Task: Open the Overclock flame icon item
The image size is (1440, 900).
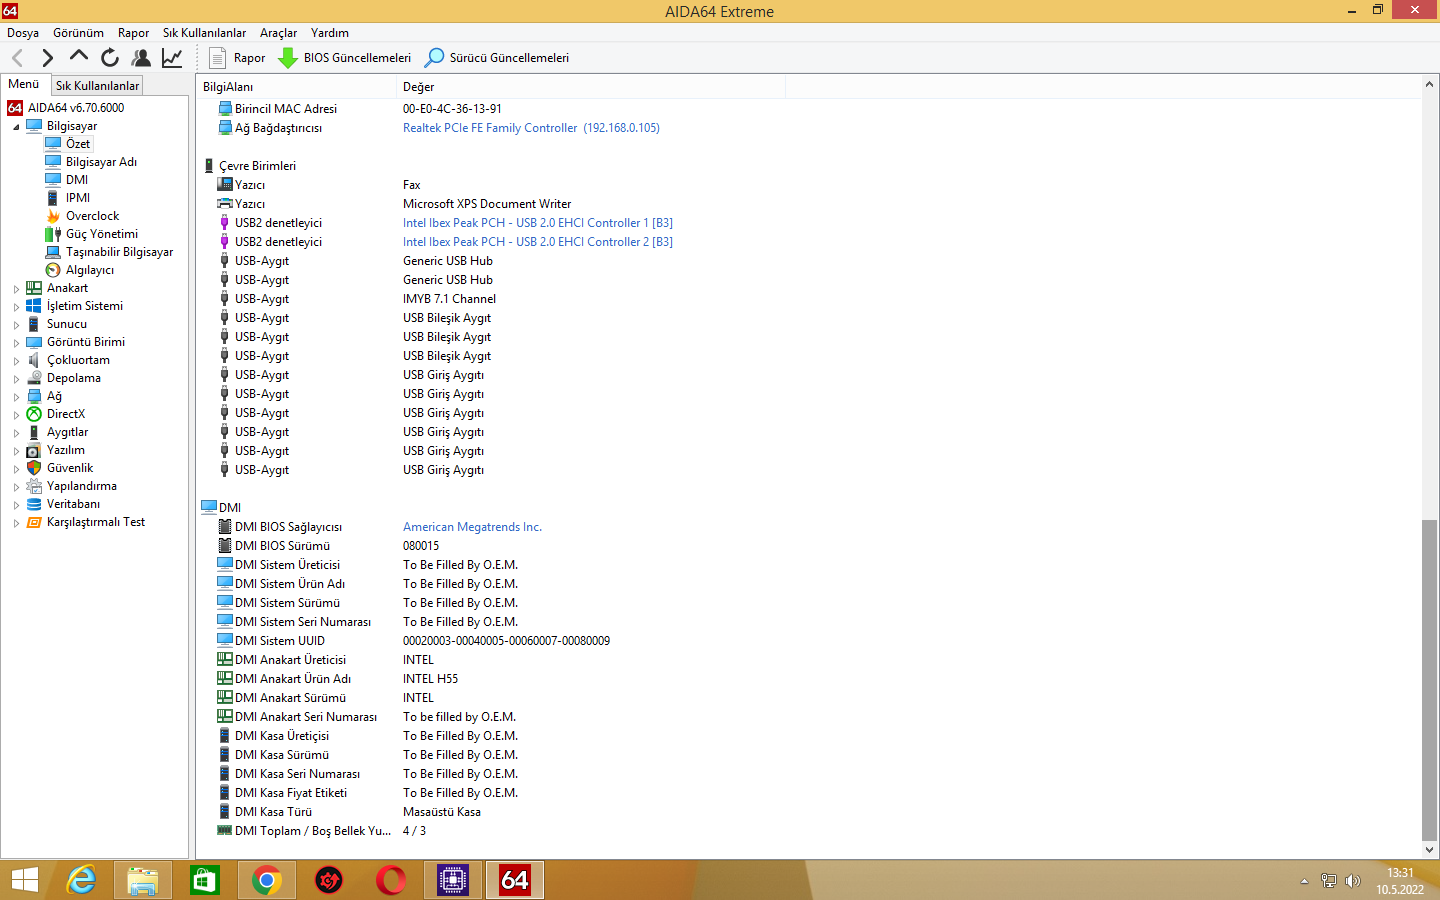Action: 53,216
